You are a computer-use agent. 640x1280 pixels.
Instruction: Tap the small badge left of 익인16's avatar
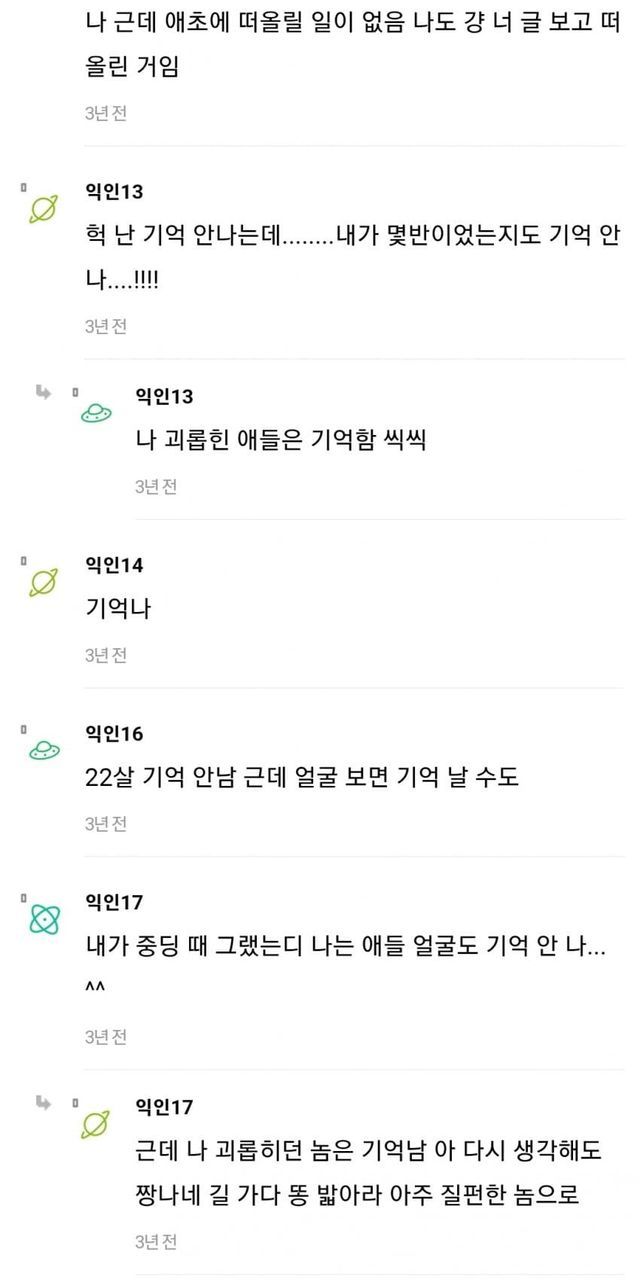point(22,729)
